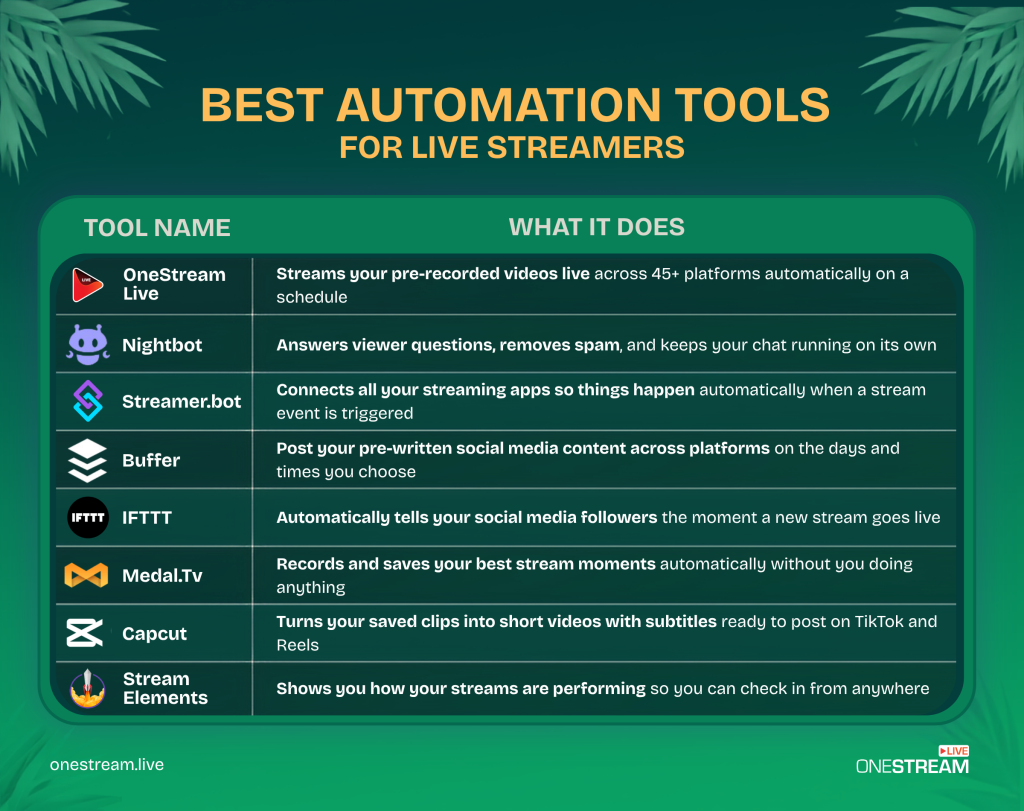Screen dimensions: 1024x811
Task: Click the white Capcut logo
Action: pos(85,633)
